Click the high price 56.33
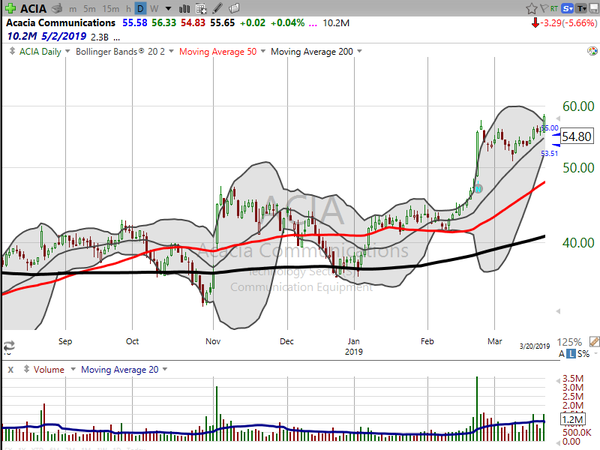Image resolution: width=600 pixels, height=450 pixels. 164,23
